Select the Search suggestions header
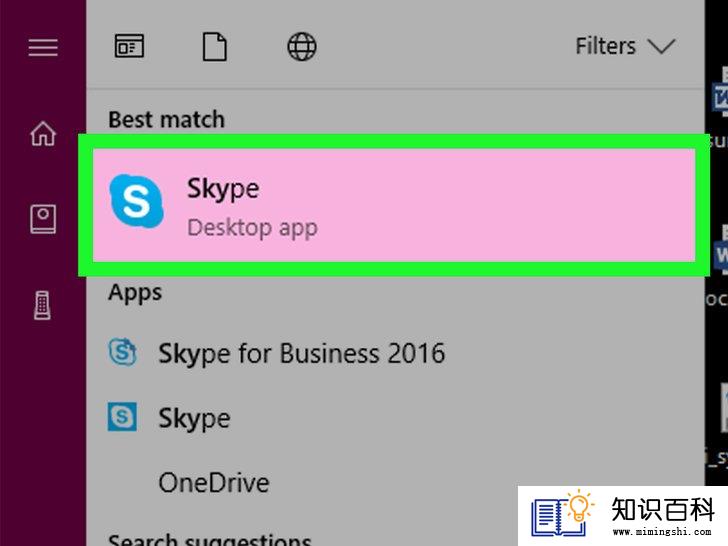This screenshot has width=728, height=546. pos(209,540)
